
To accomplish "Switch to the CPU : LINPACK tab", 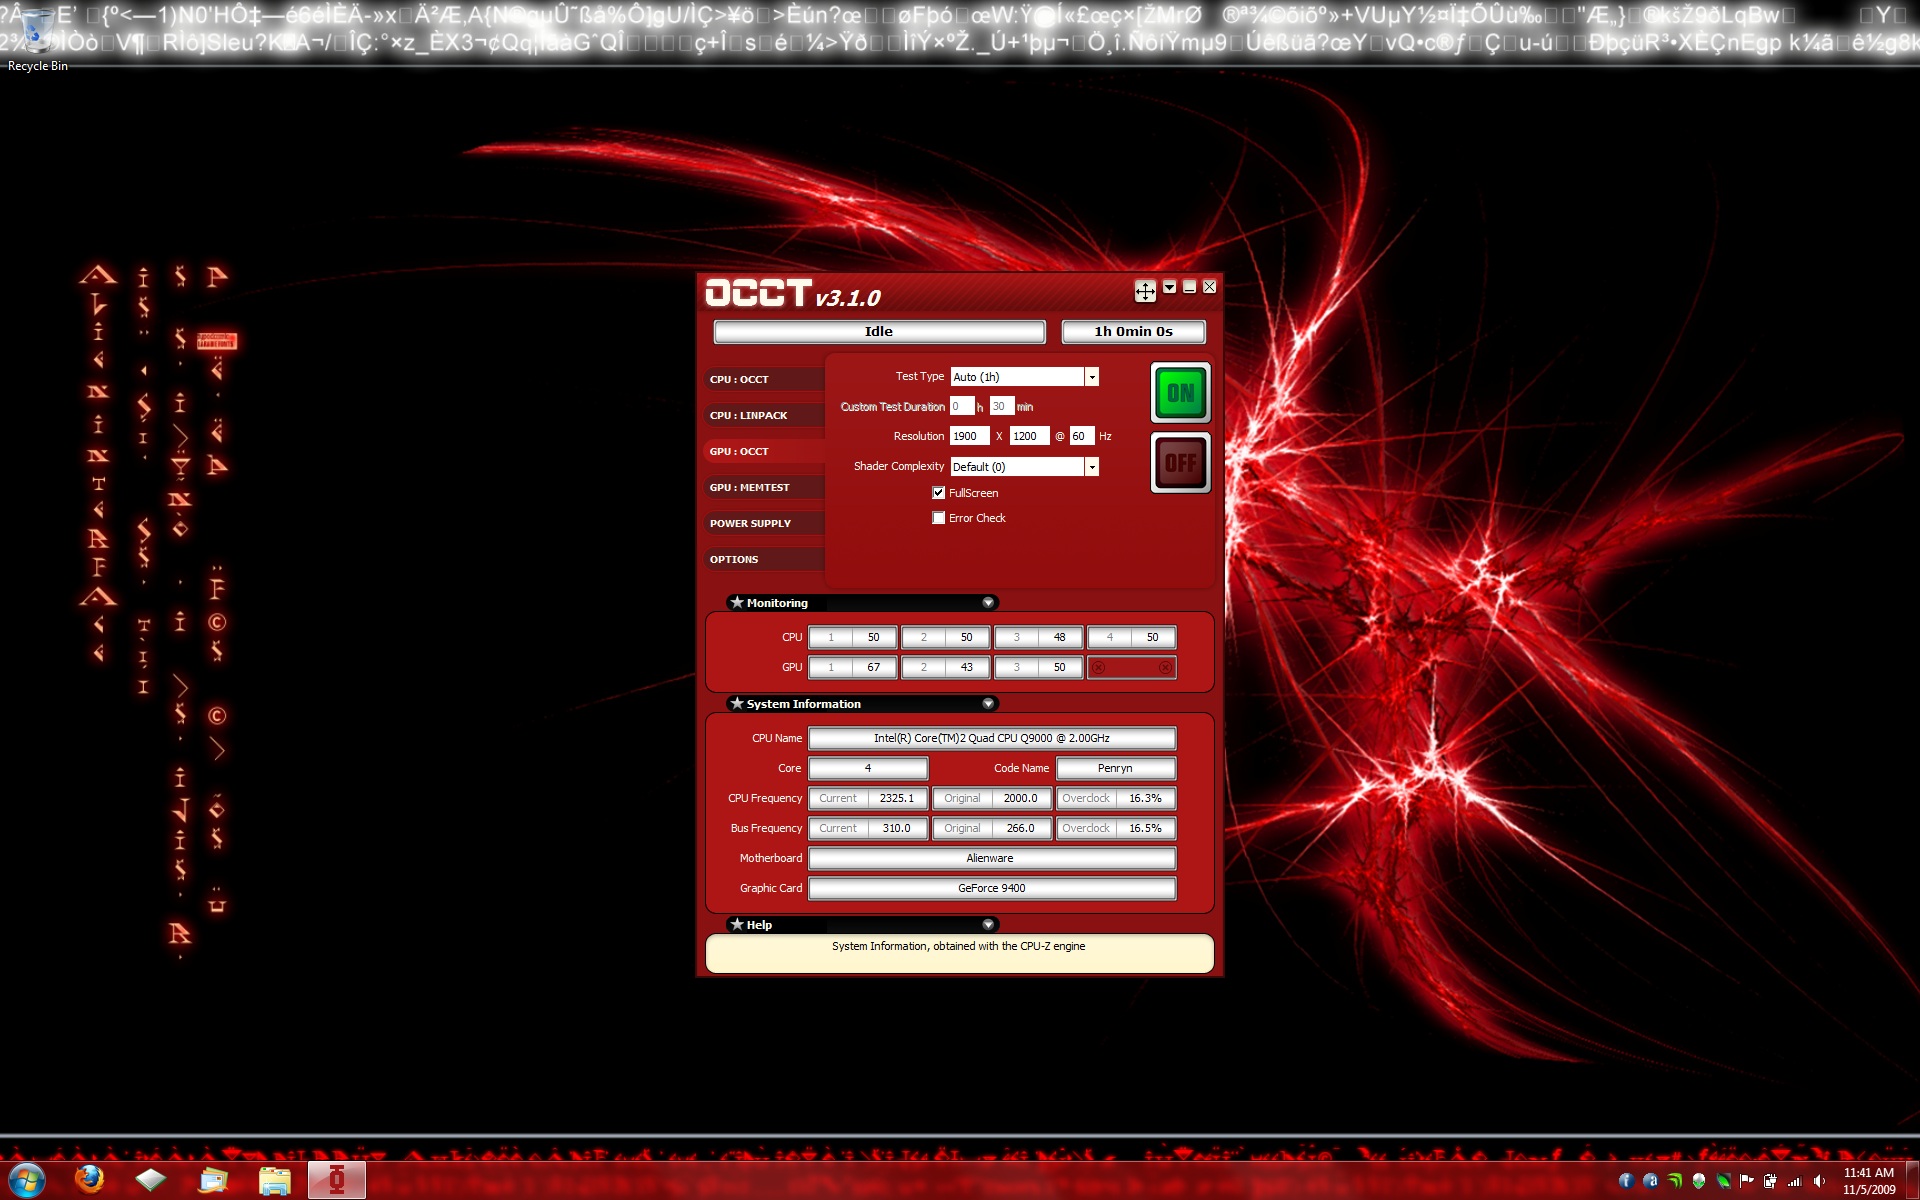I will pyautogui.click(x=749, y=415).
